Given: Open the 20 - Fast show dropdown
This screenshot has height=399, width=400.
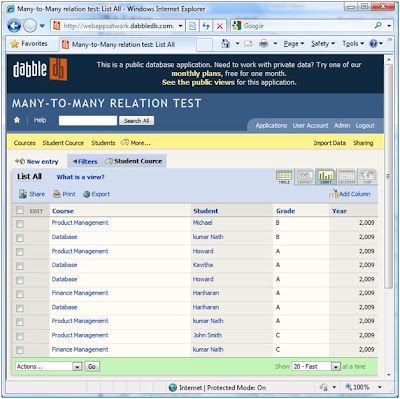Looking at the screenshot, I should pos(316,366).
